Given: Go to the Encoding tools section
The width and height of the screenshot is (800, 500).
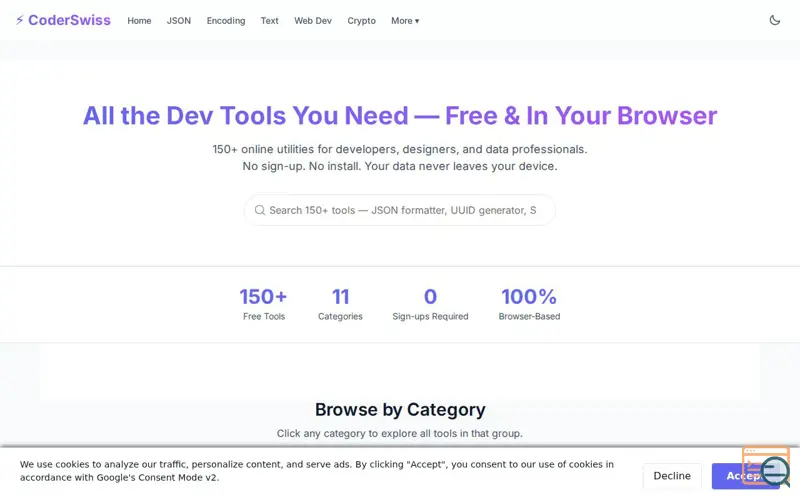Looking at the screenshot, I should point(226,21).
